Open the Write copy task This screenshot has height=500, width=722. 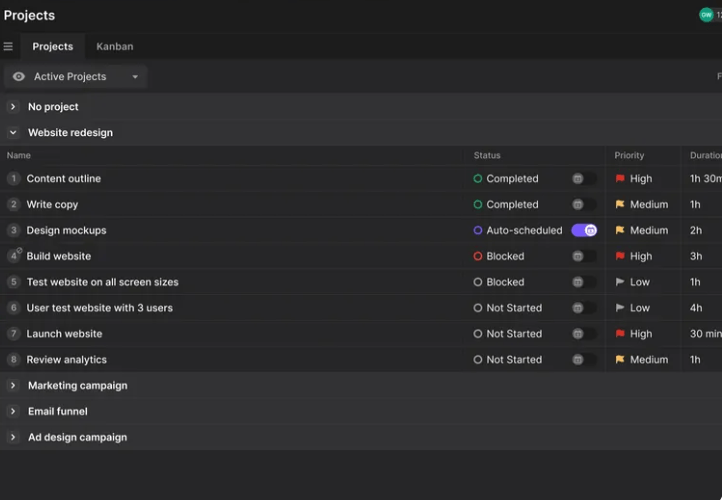52,204
